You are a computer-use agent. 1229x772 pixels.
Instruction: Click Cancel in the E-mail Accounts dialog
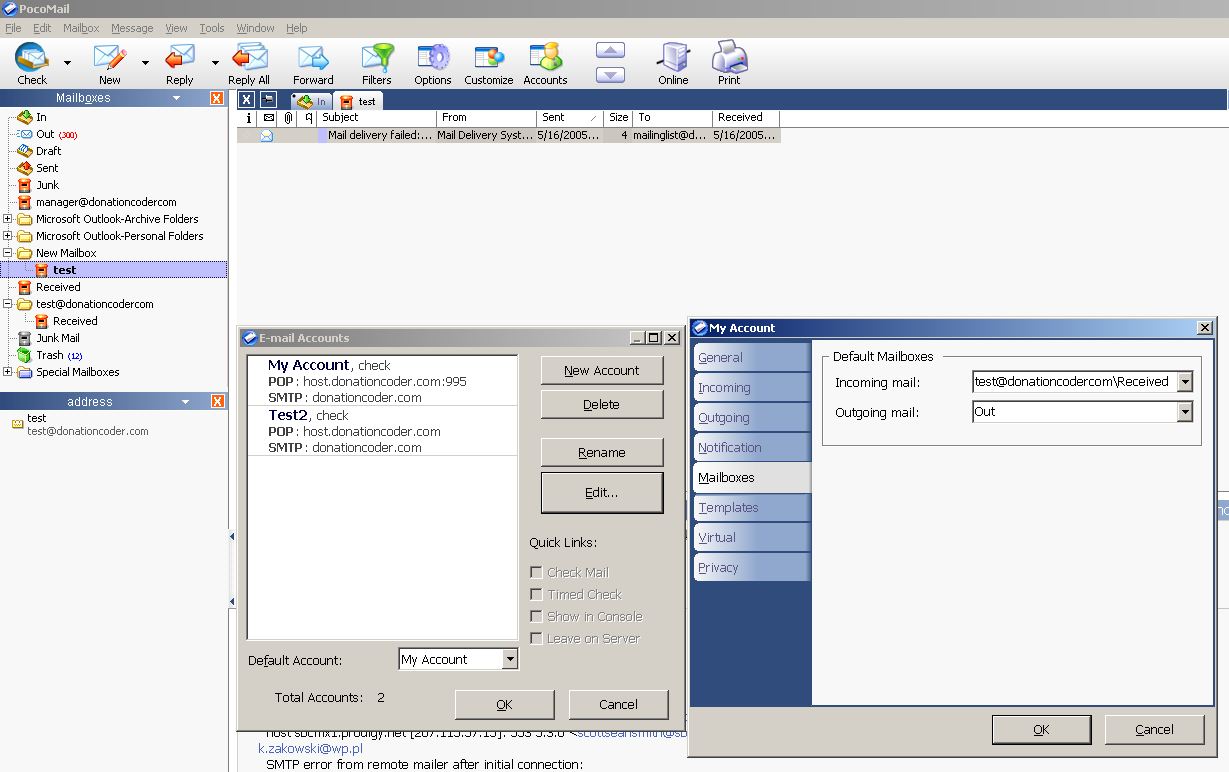pyautogui.click(x=618, y=704)
